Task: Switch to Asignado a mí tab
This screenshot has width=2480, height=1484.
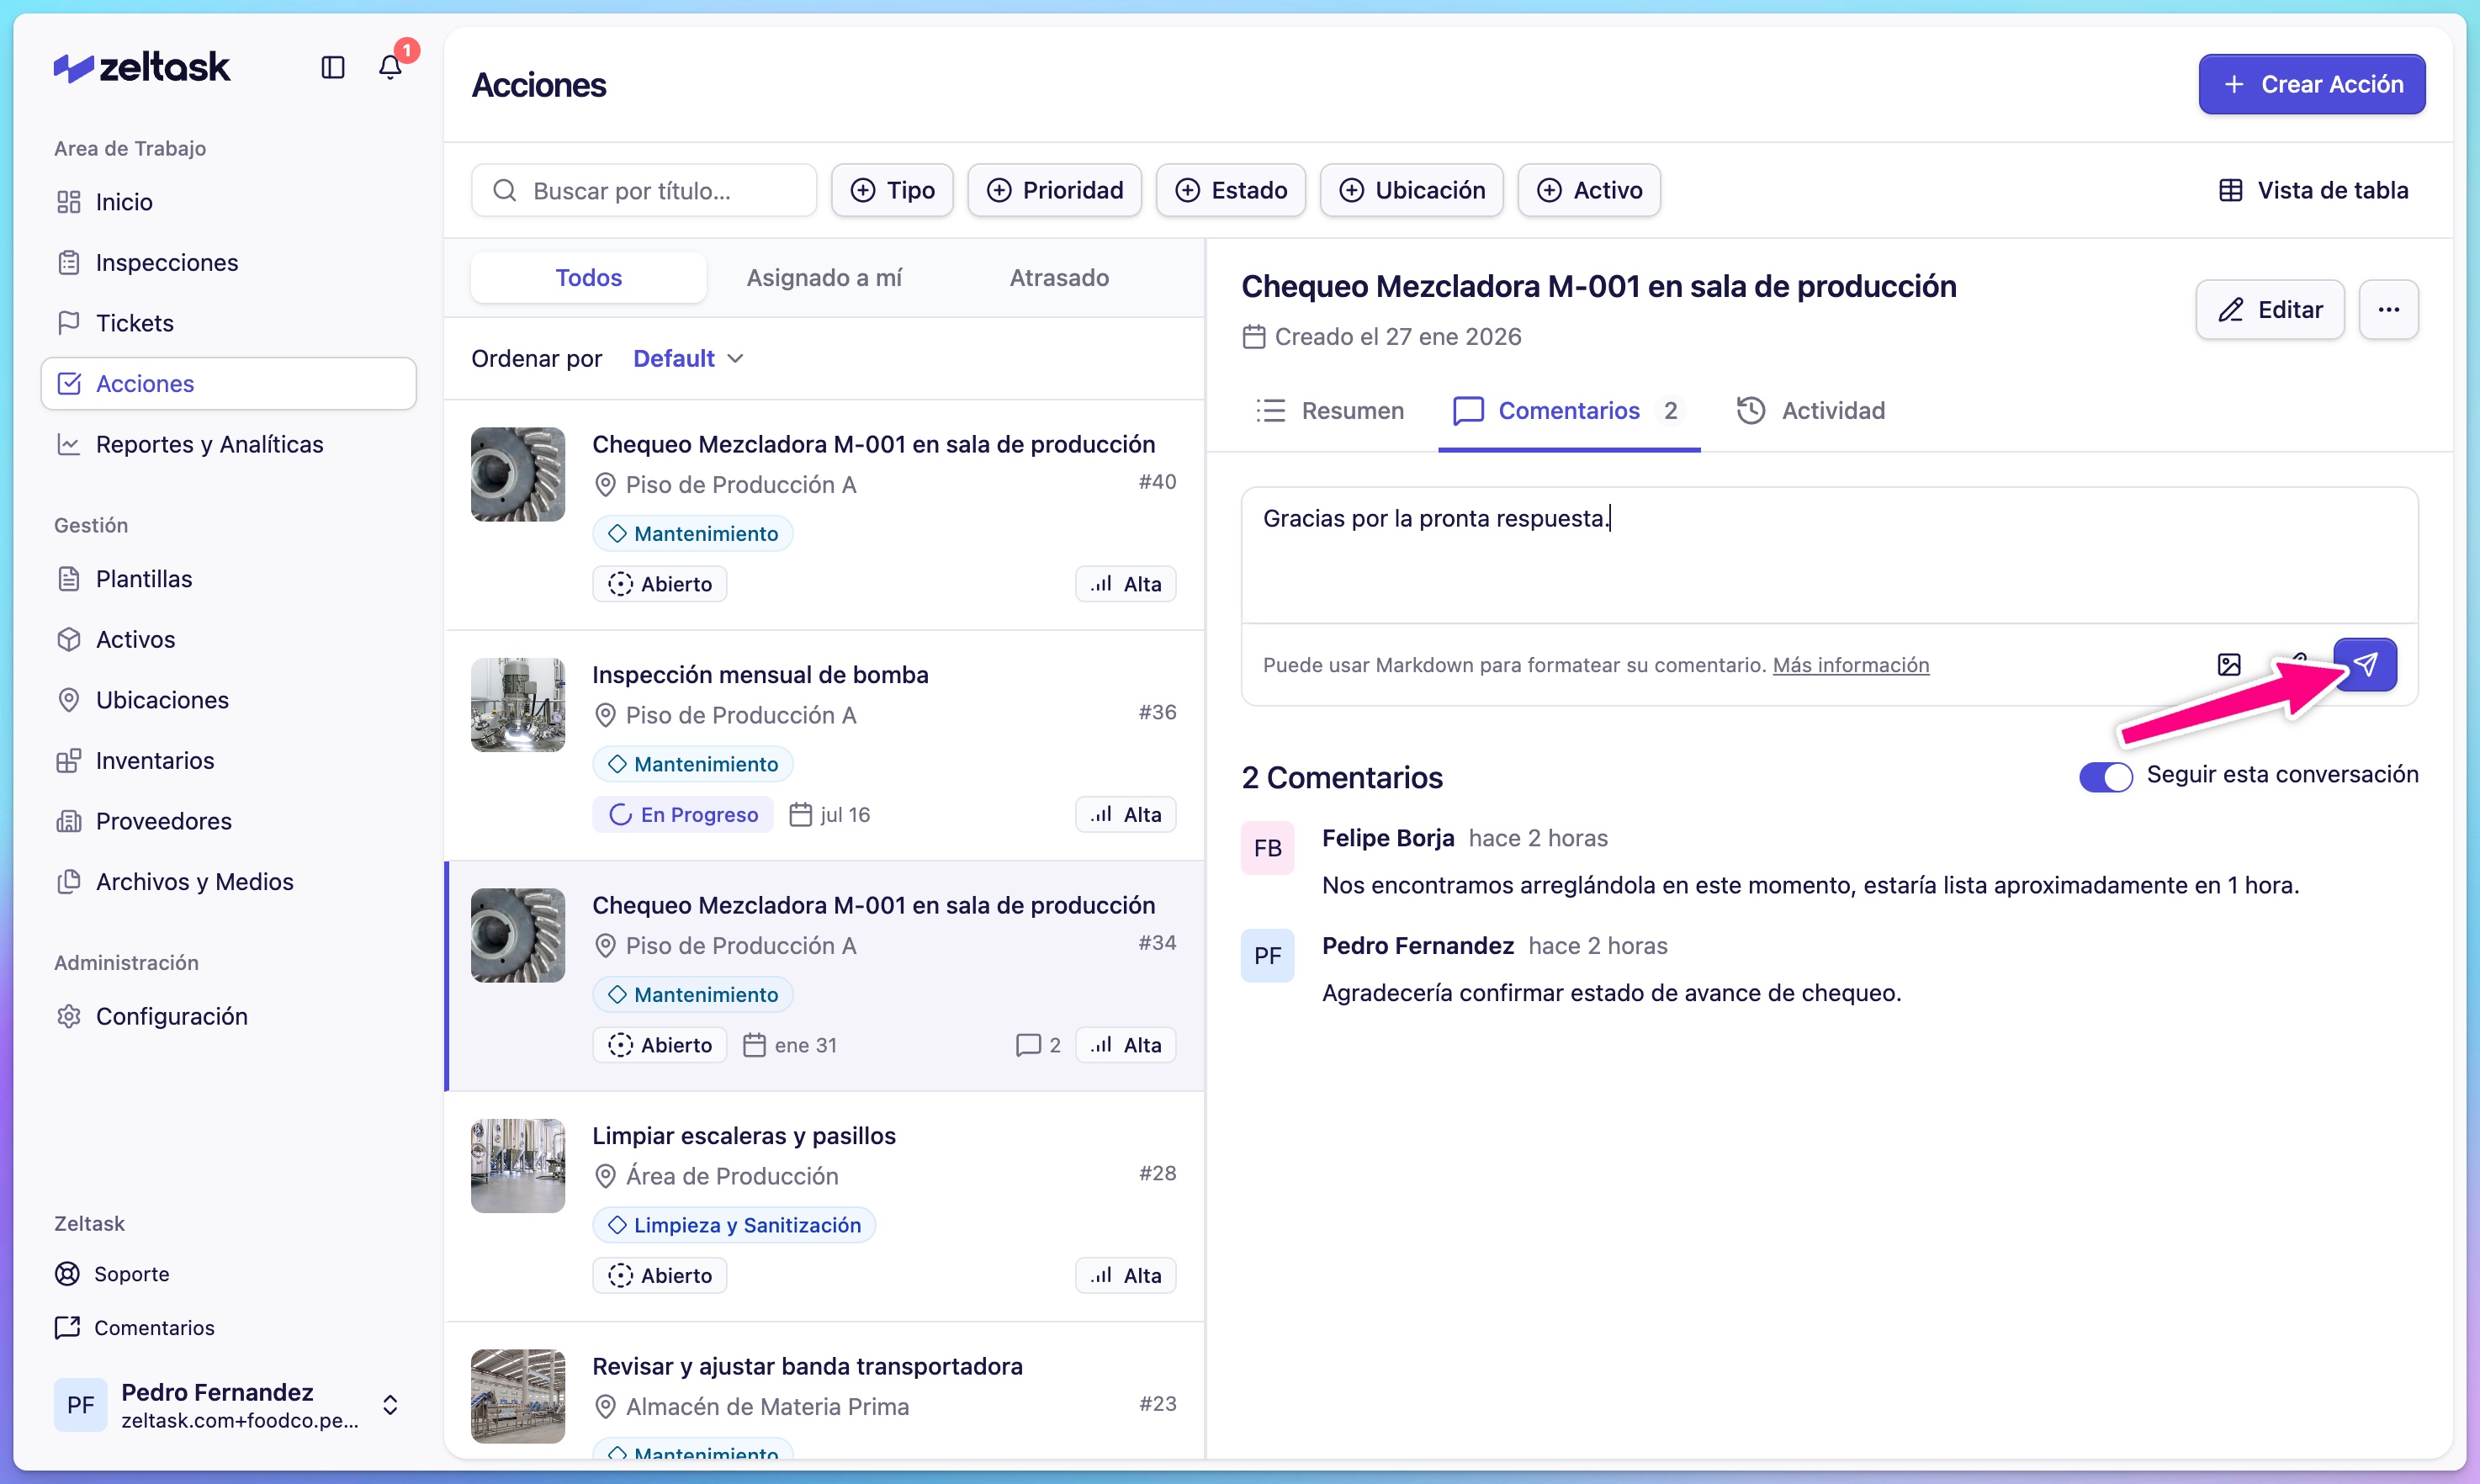Action: click(x=824, y=277)
